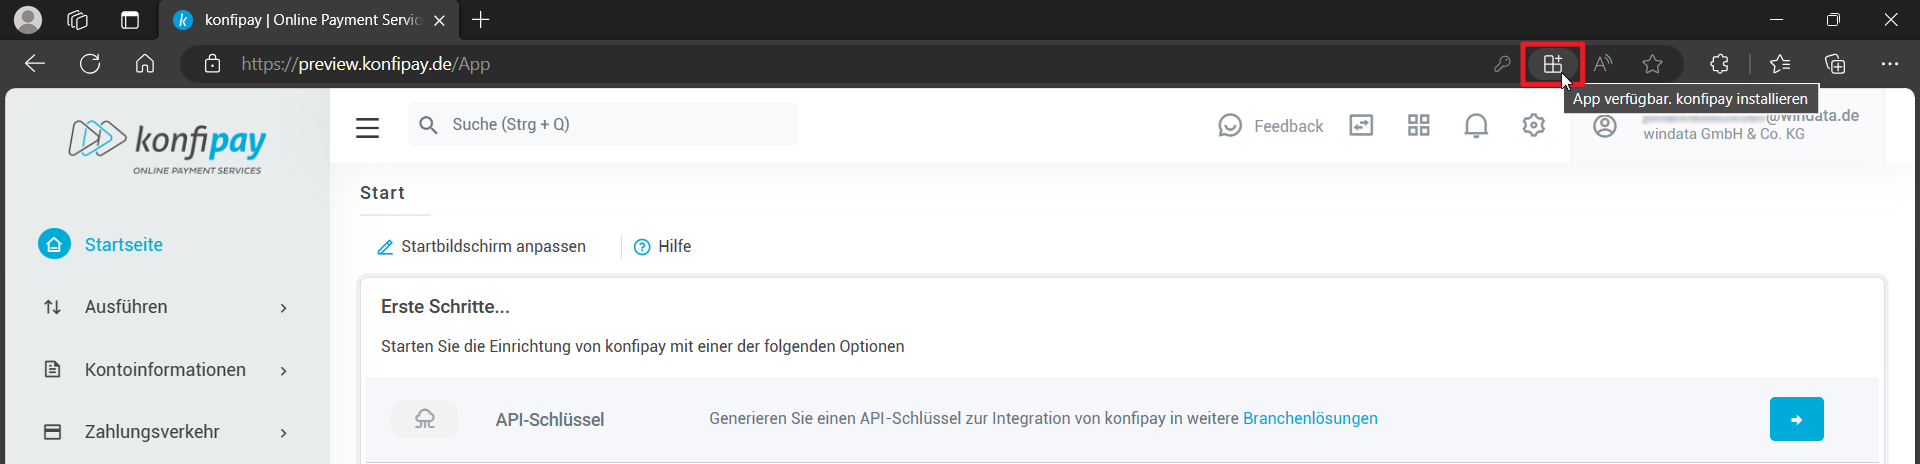Click into the Suche search field
Image resolution: width=1920 pixels, height=464 pixels.
point(610,125)
